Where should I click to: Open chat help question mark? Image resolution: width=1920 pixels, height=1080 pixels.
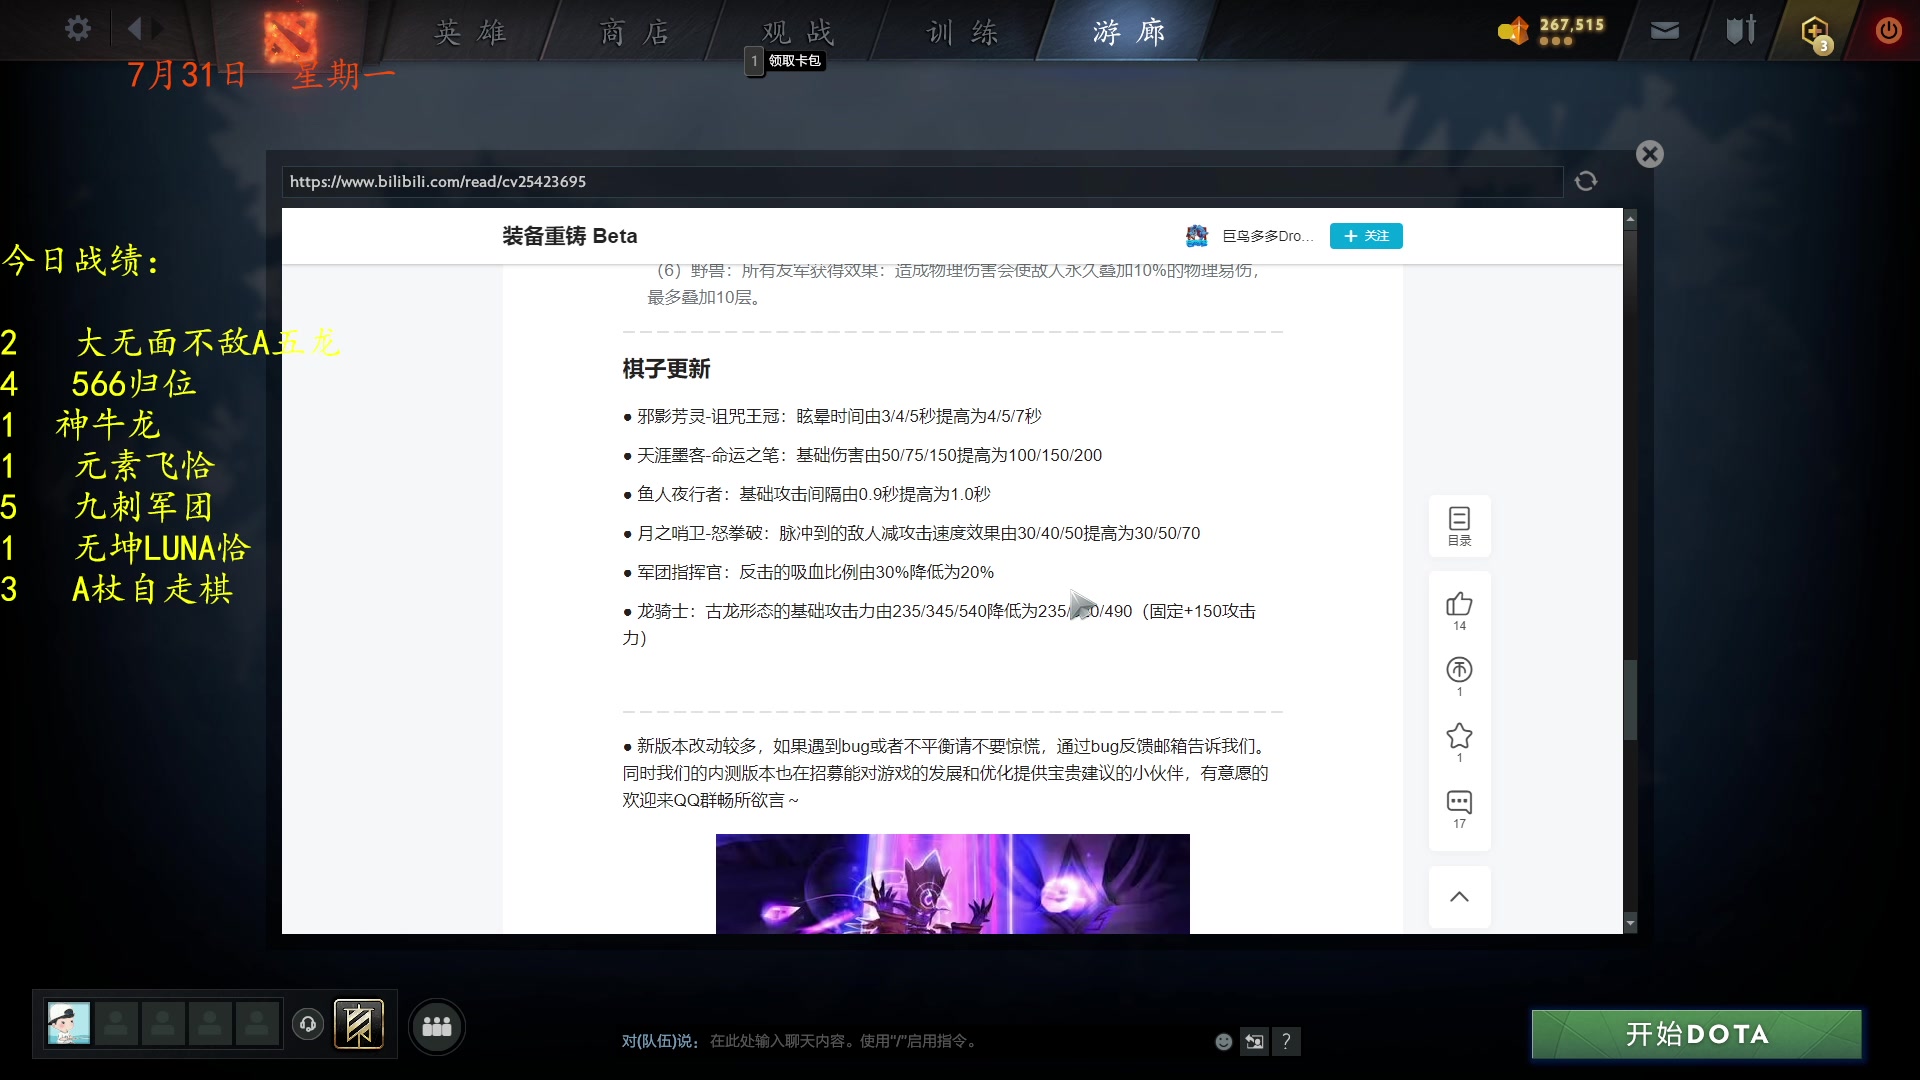[1286, 1042]
